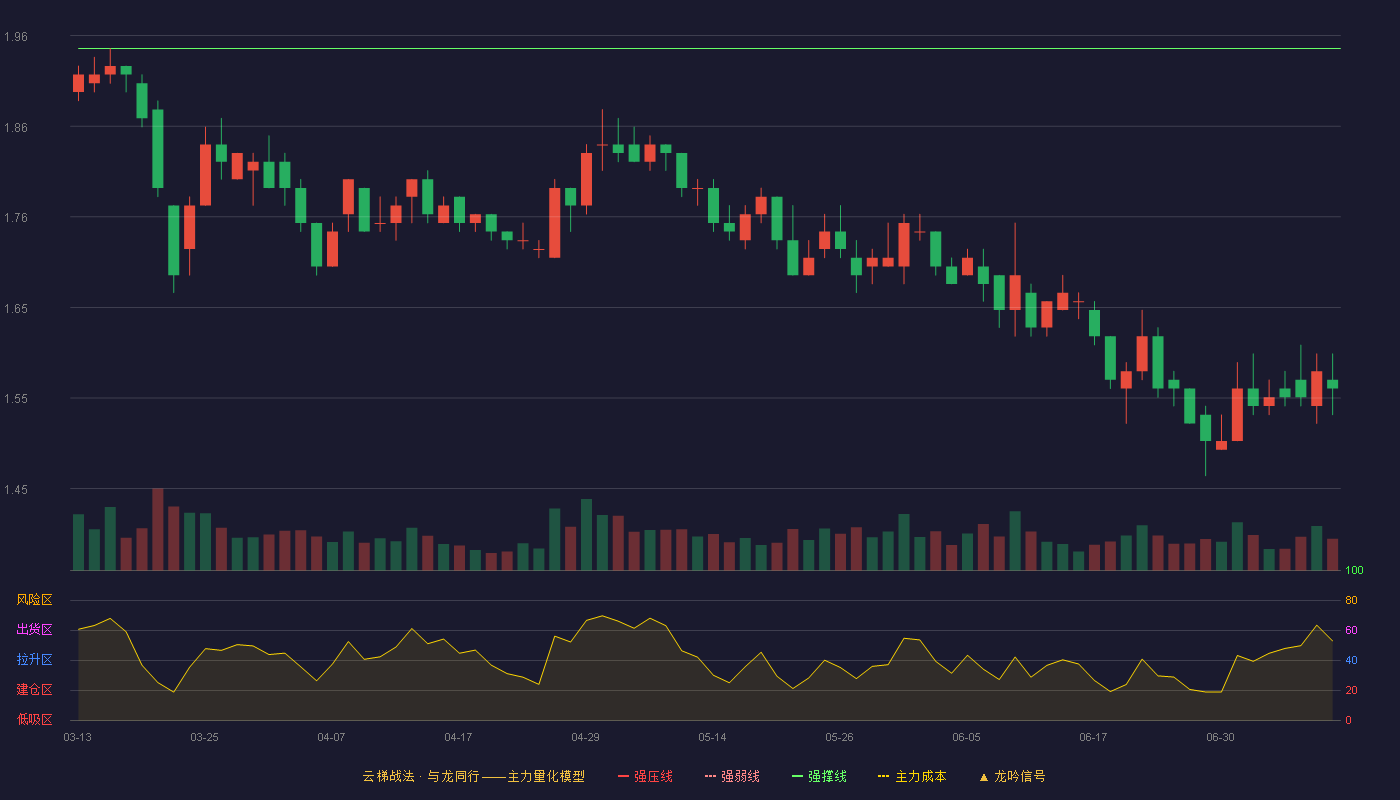The image size is (1400, 800).
Task: Click the 建仓区 zone label
Action: (34, 690)
